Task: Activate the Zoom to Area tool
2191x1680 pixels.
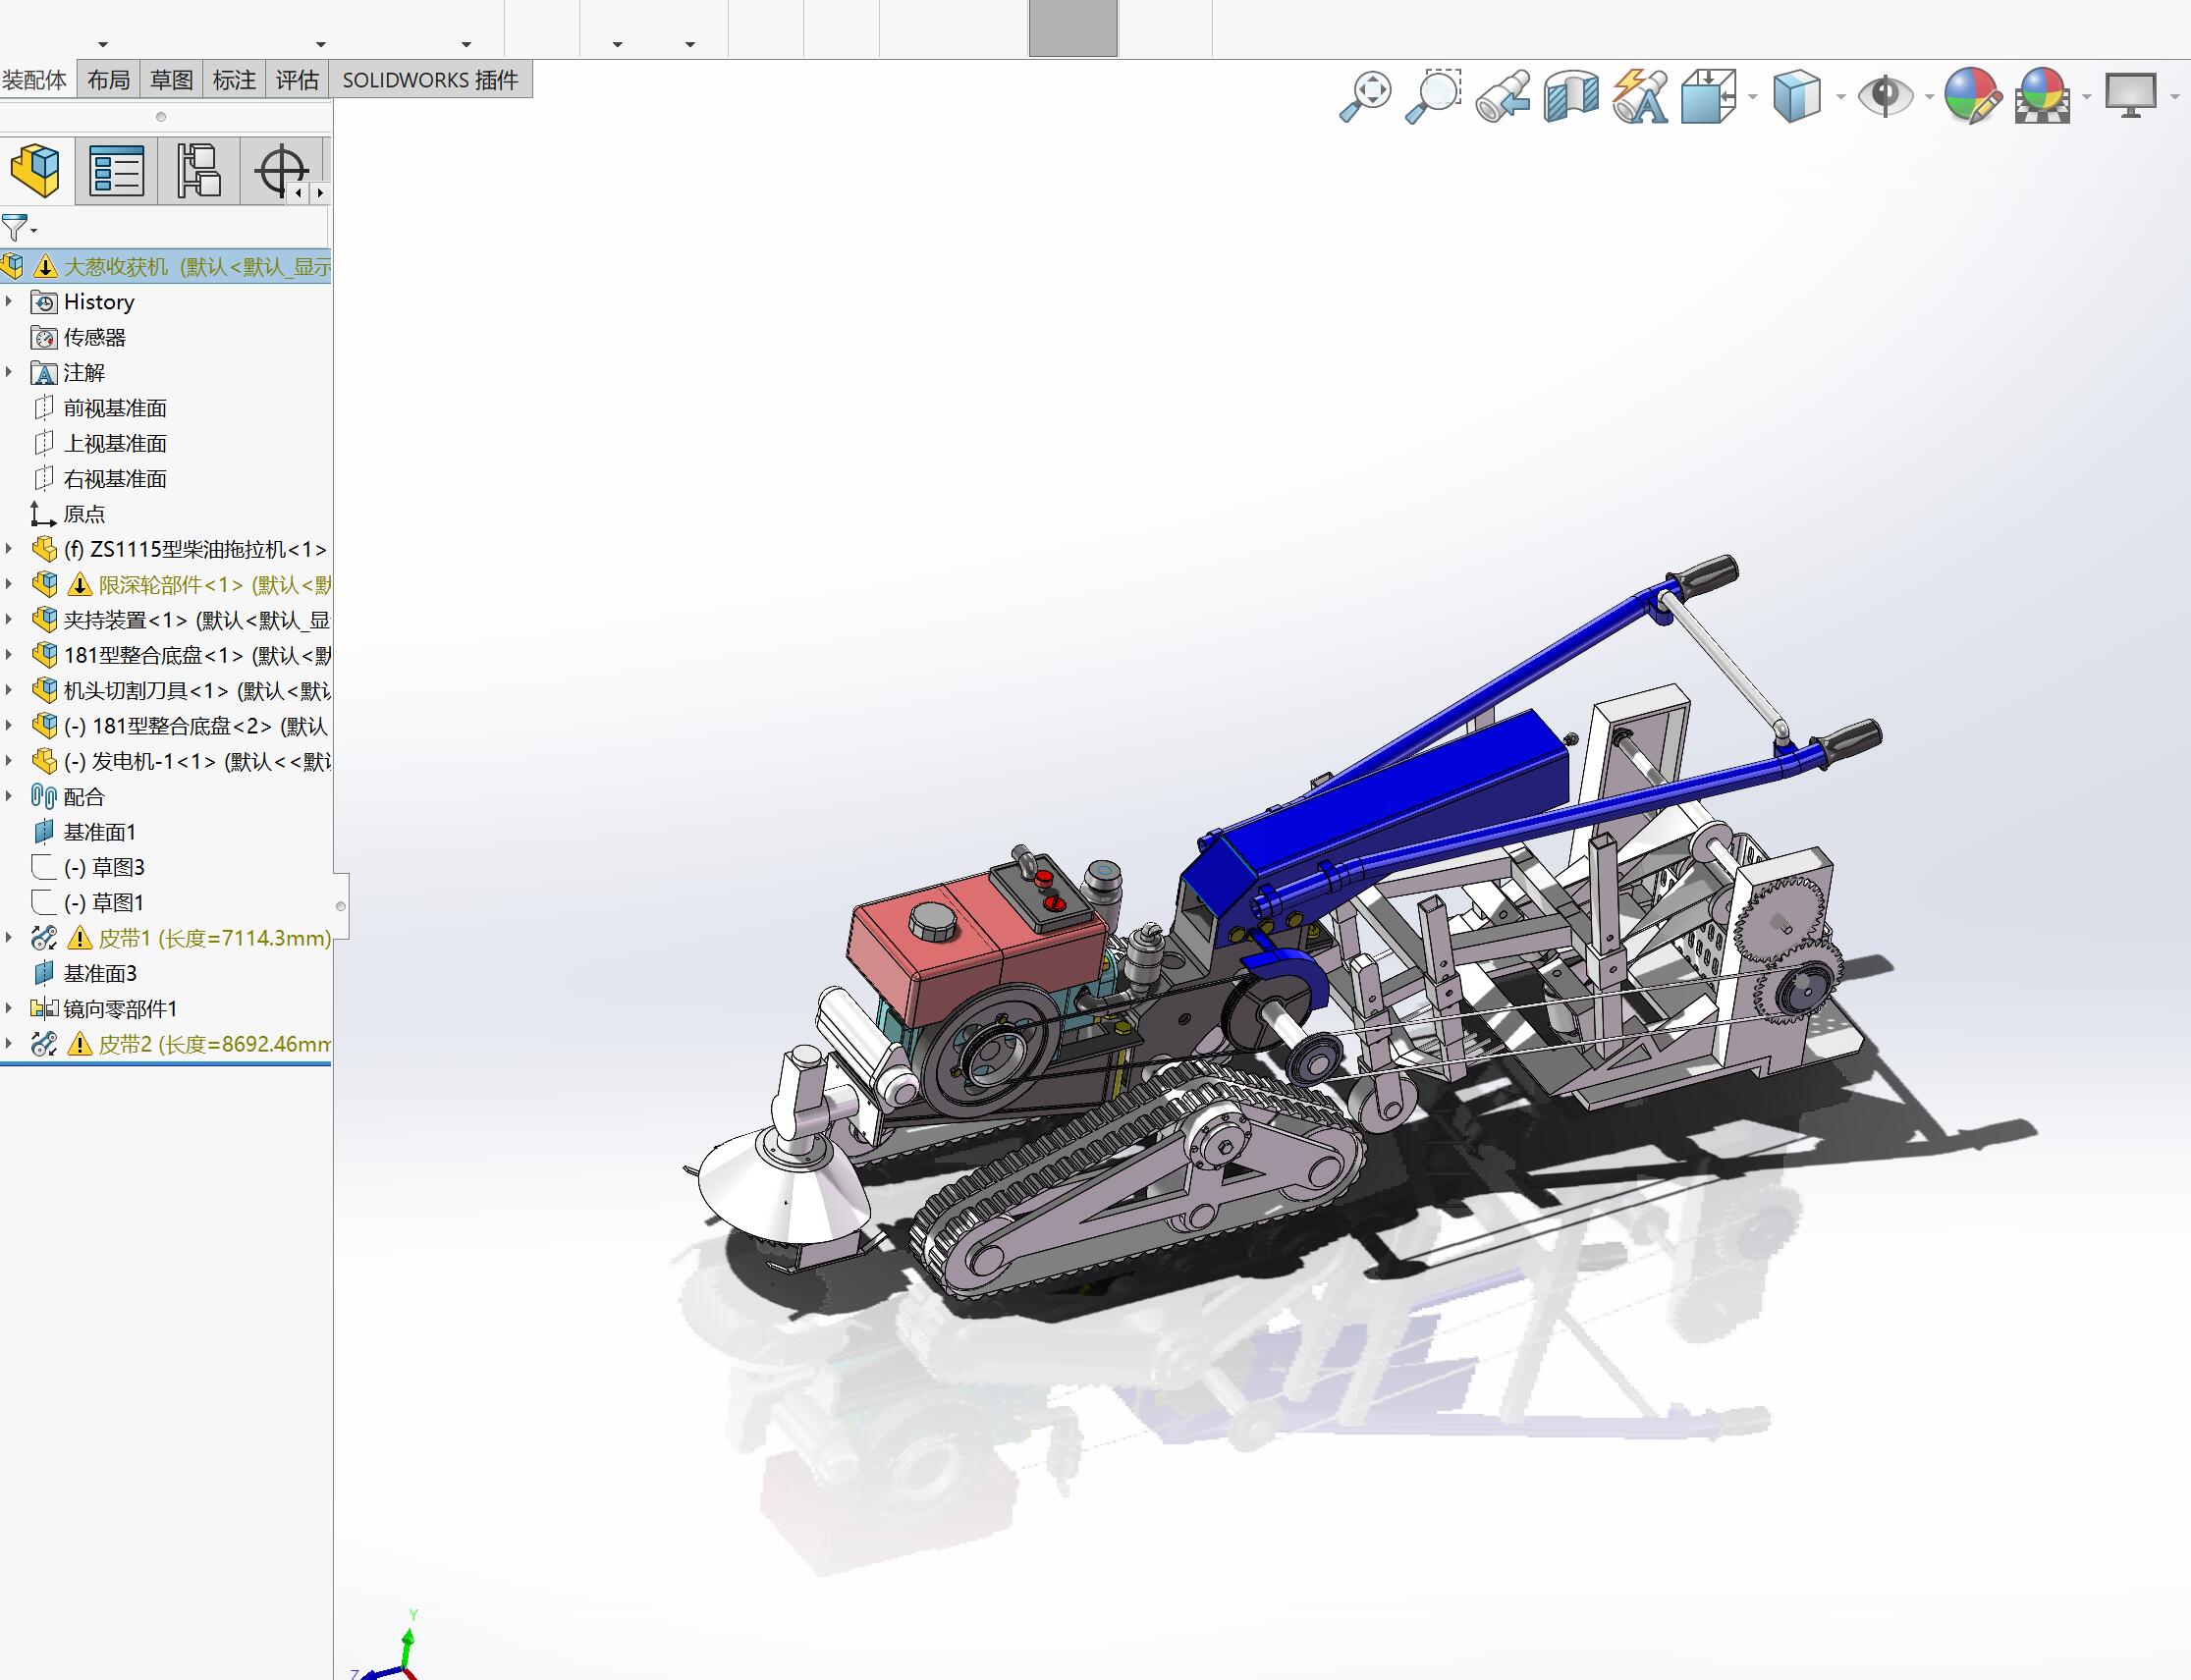Action: click(x=1434, y=97)
